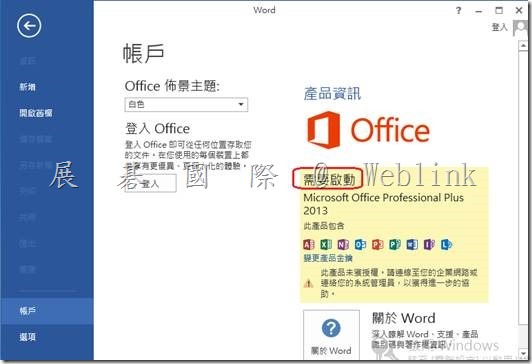Select 新增 in the left sidebar

click(x=27, y=87)
